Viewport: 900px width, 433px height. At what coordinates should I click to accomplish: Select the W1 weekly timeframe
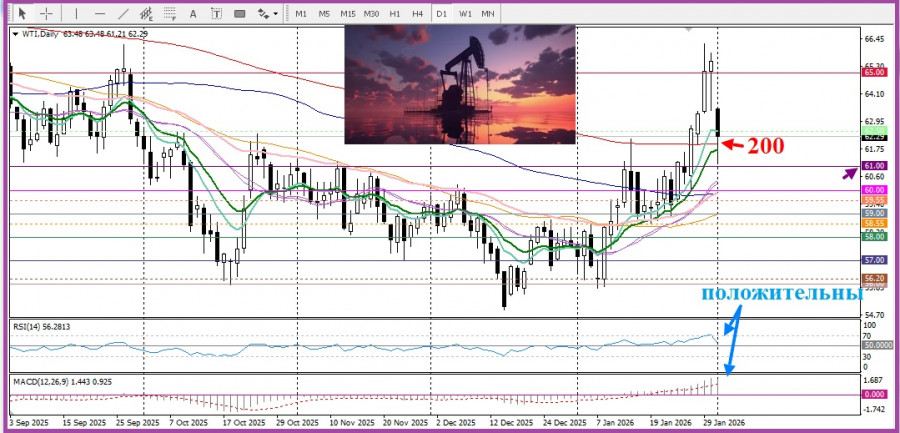click(x=465, y=14)
